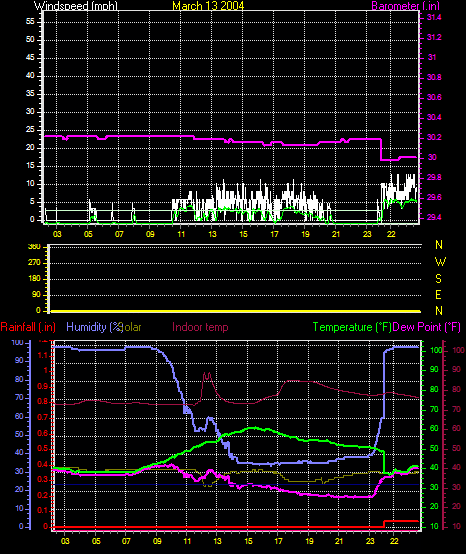Click the Temperature (°F) legend label
The image size is (466, 554).
point(352,327)
